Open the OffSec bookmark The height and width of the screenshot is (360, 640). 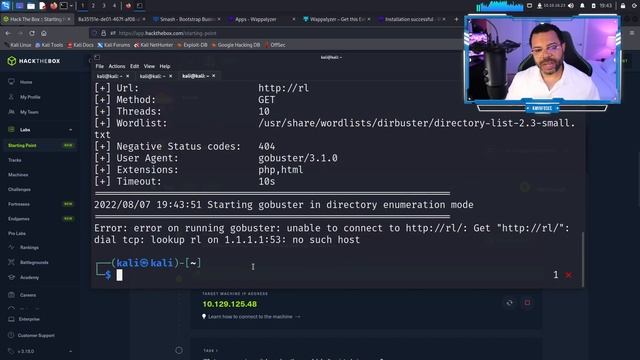275,45
